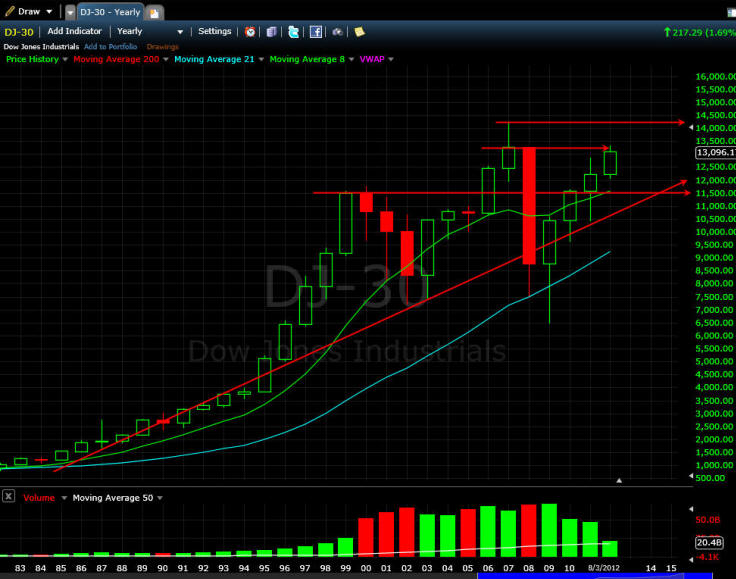736x579 pixels.
Task: Expand the Moving Average 8 dropdown arrow
Action: click(351, 59)
